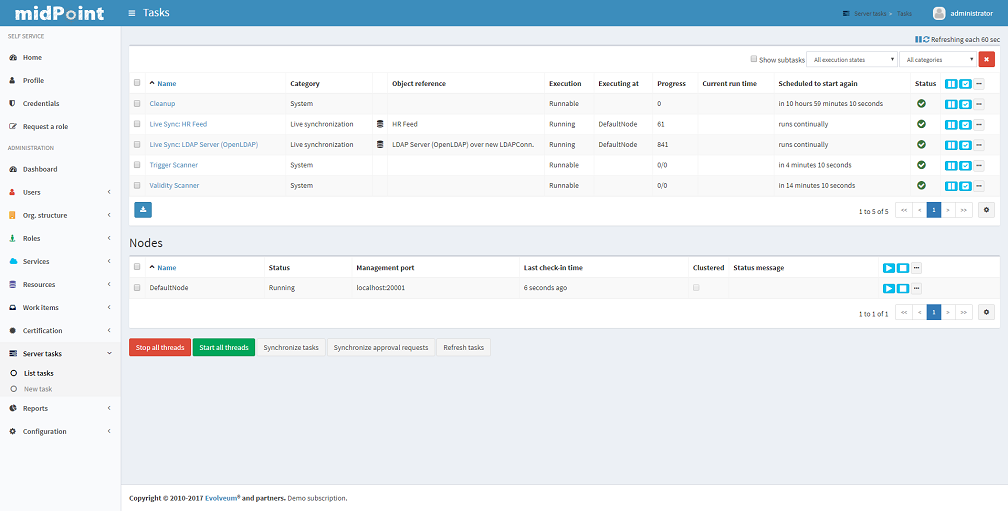Open New task in the sidebar
Screen dimensions: 1008x511
[38, 389]
